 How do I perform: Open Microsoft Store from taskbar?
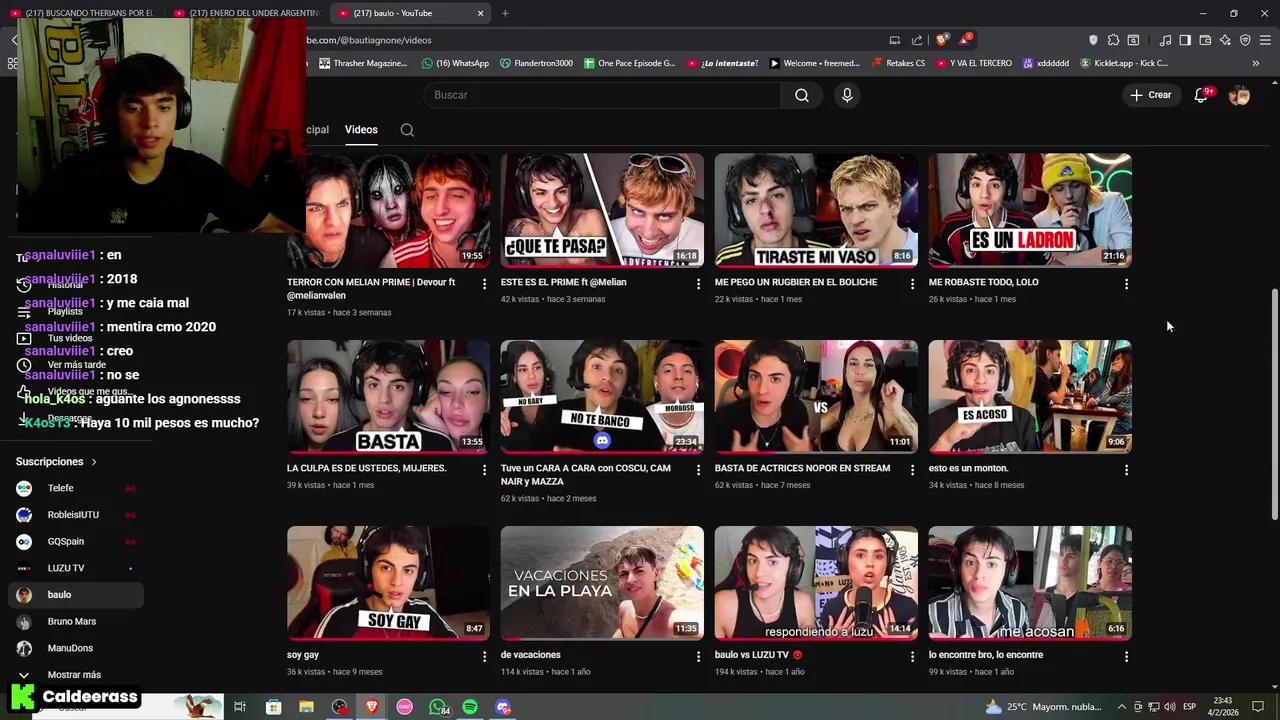click(273, 707)
